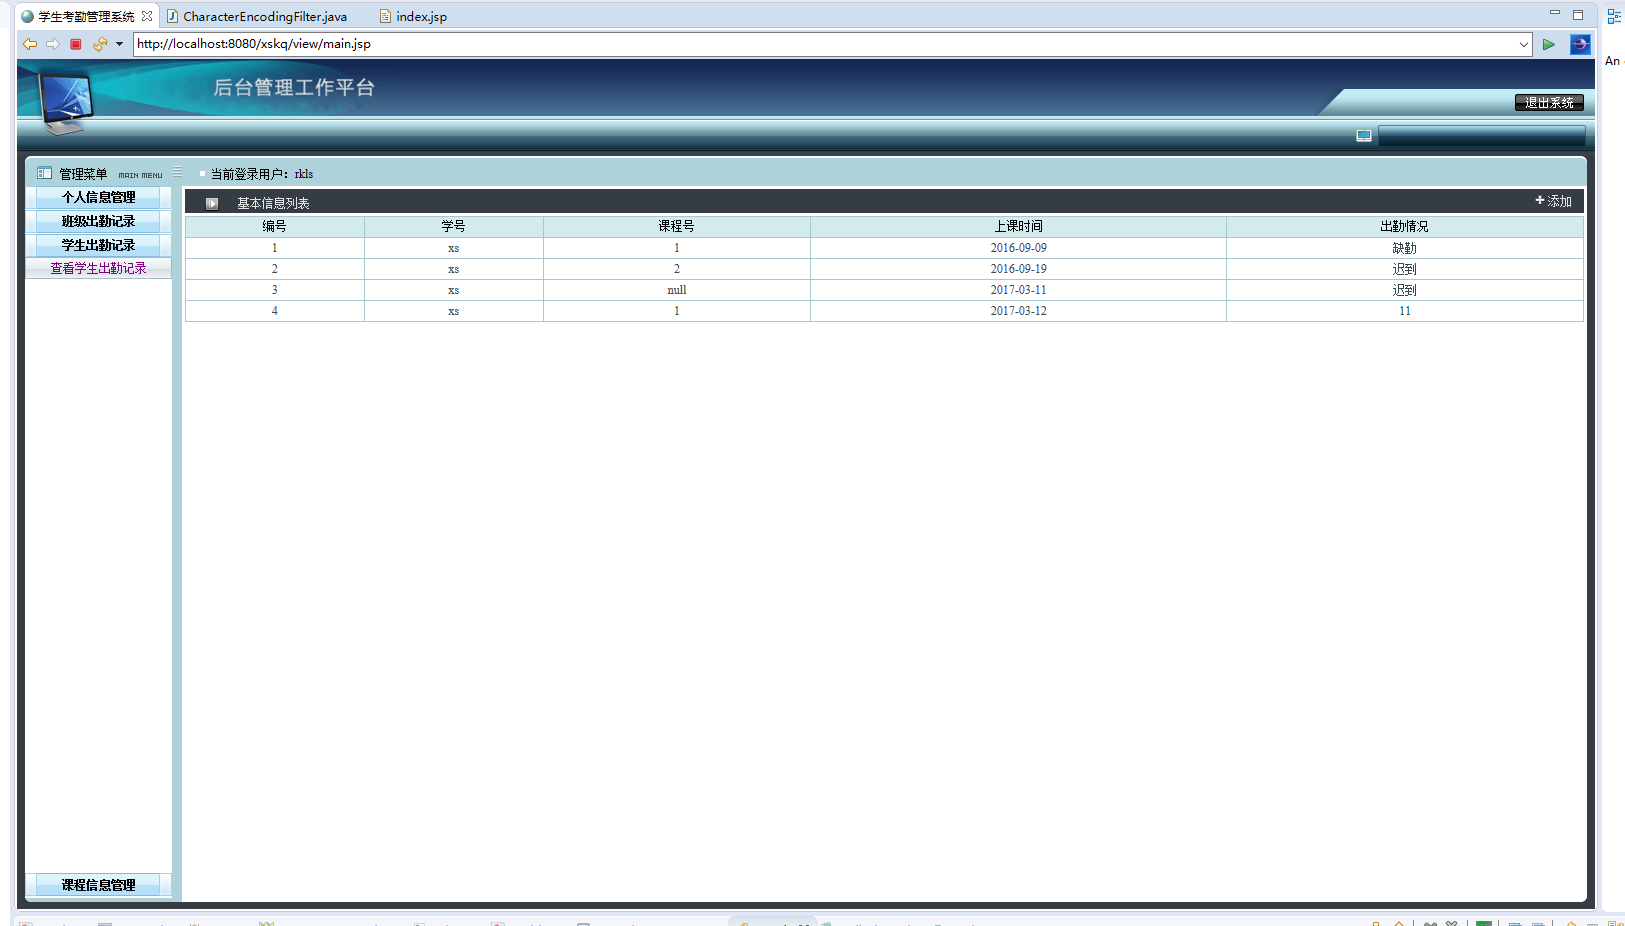Click the xs student ID in the 2016-09-09 row
Viewport: 1625px width, 926px height.
pos(454,248)
